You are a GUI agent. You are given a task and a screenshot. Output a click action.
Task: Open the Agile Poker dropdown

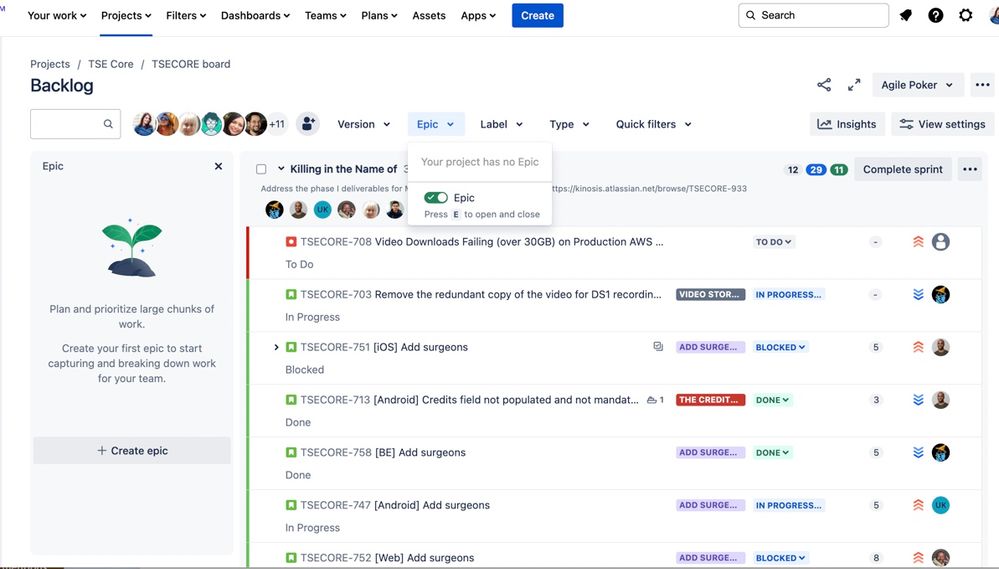point(917,85)
